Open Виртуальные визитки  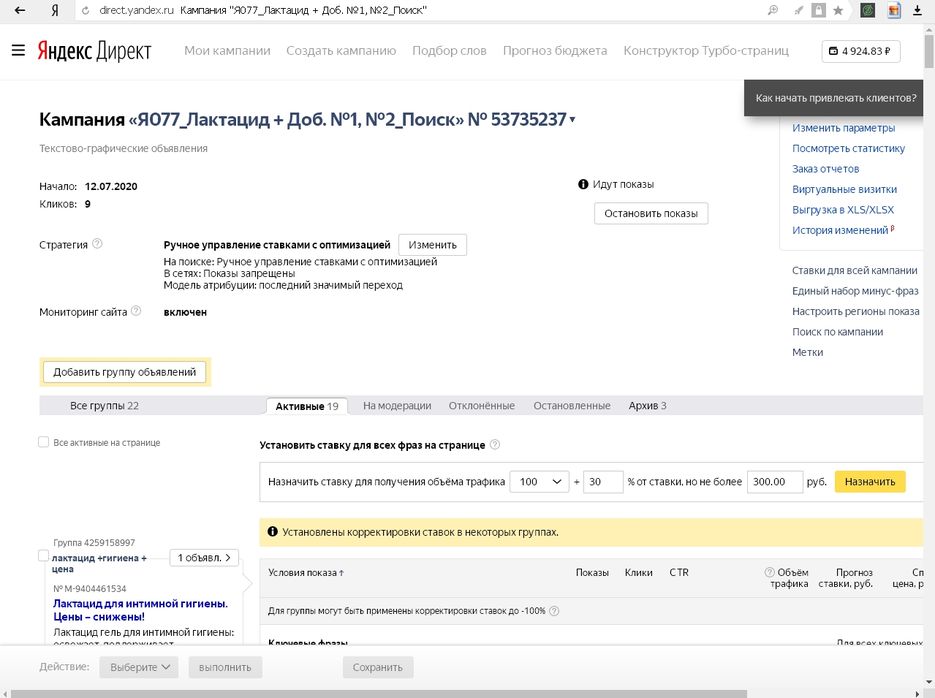pyautogui.click(x=844, y=190)
